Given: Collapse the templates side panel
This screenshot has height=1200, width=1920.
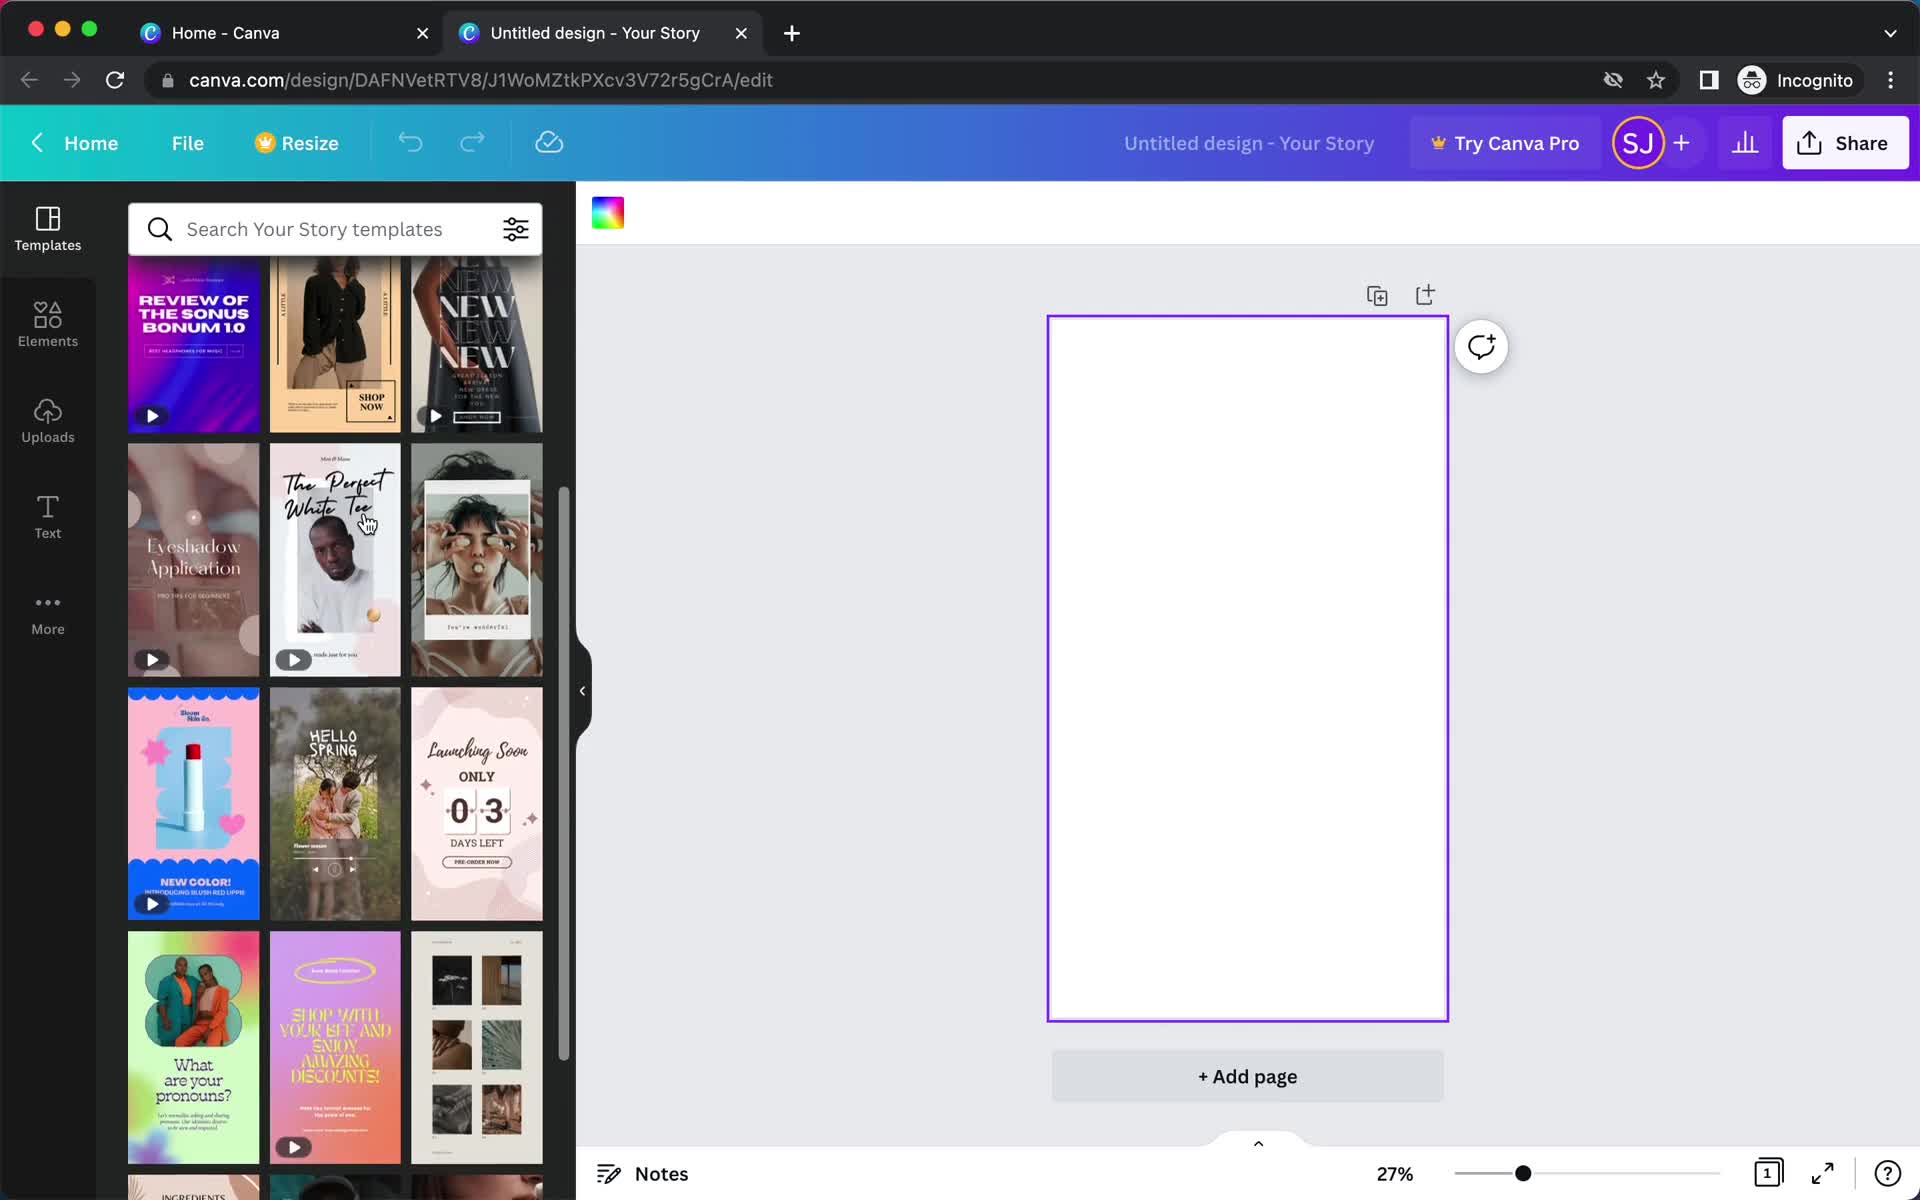Looking at the screenshot, I should [583, 691].
